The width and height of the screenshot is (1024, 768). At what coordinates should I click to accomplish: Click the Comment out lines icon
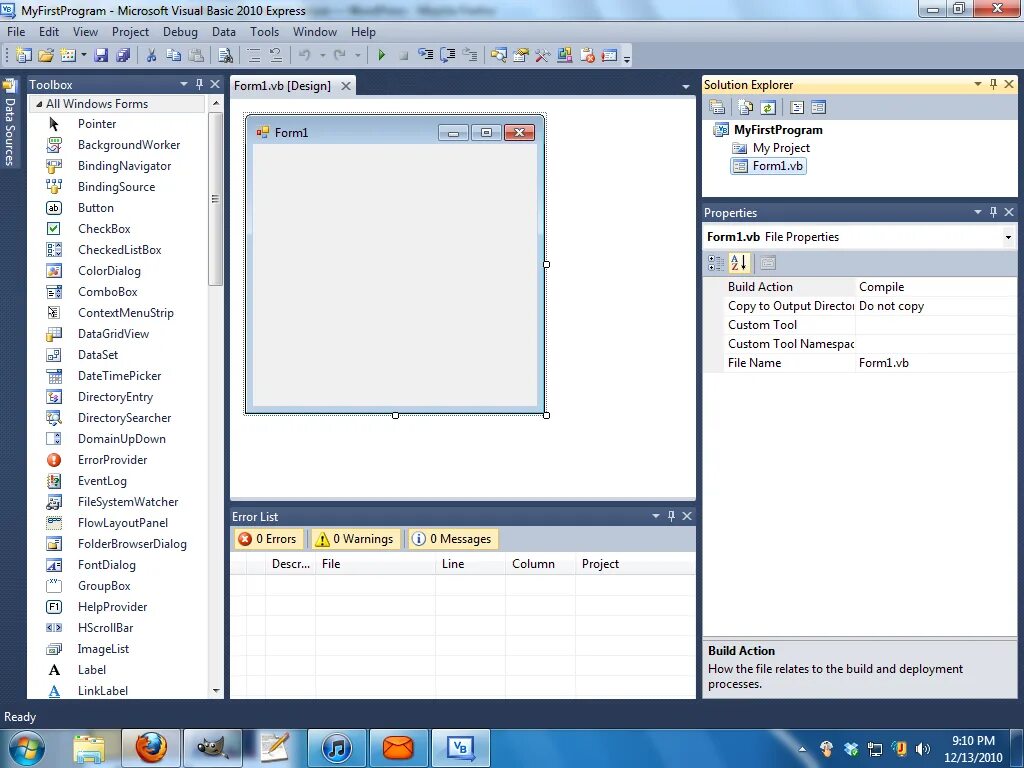(x=254, y=56)
